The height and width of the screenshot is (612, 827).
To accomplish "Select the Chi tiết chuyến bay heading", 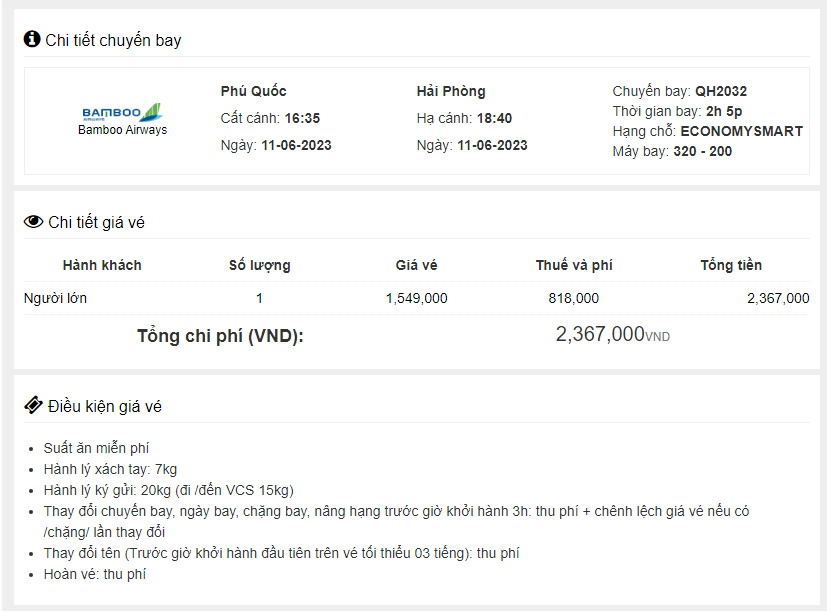I will pos(113,40).
